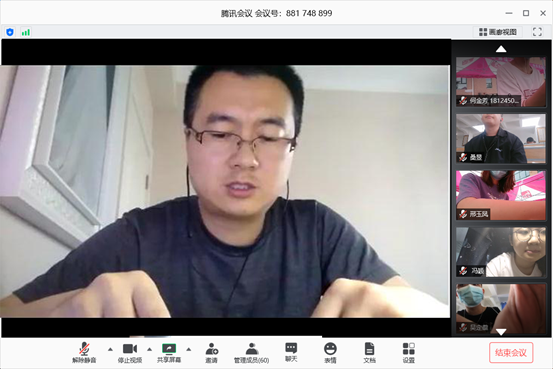The width and height of the screenshot is (553, 369).
Task: Select participant thumbnail labeled 冯媛
Action: pyautogui.click(x=501, y=252)
